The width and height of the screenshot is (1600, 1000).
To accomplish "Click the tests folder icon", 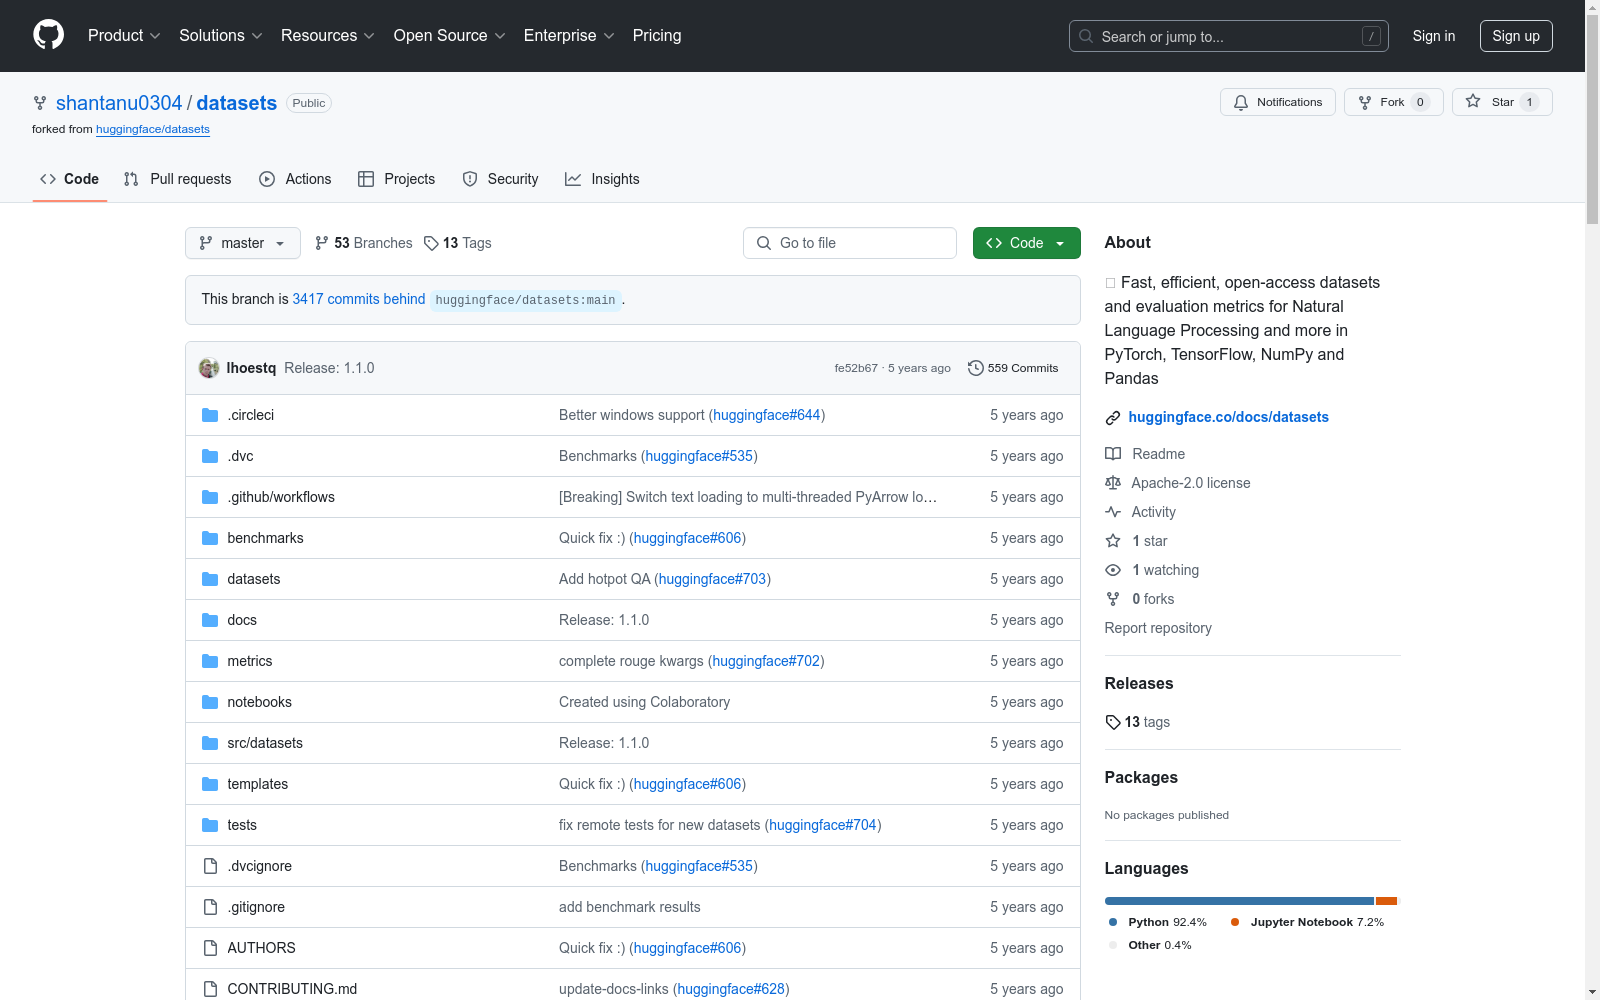I will tap(210, 825).
